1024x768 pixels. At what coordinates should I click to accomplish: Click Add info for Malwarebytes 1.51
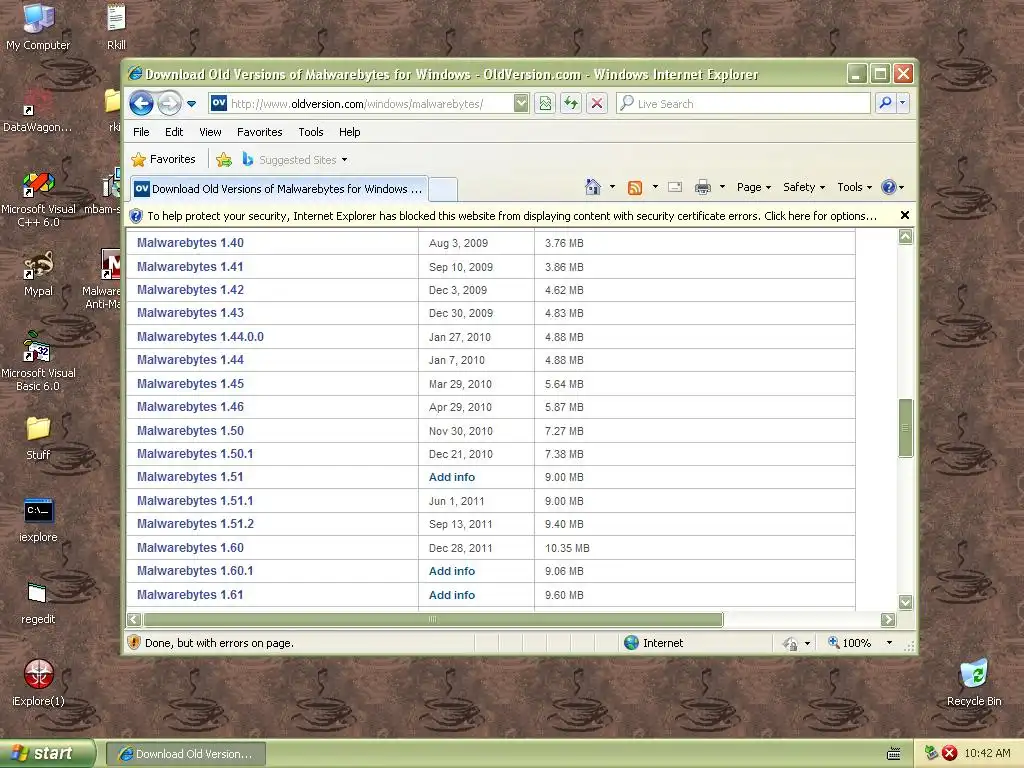pyautogui.click(x=452, y=477)
